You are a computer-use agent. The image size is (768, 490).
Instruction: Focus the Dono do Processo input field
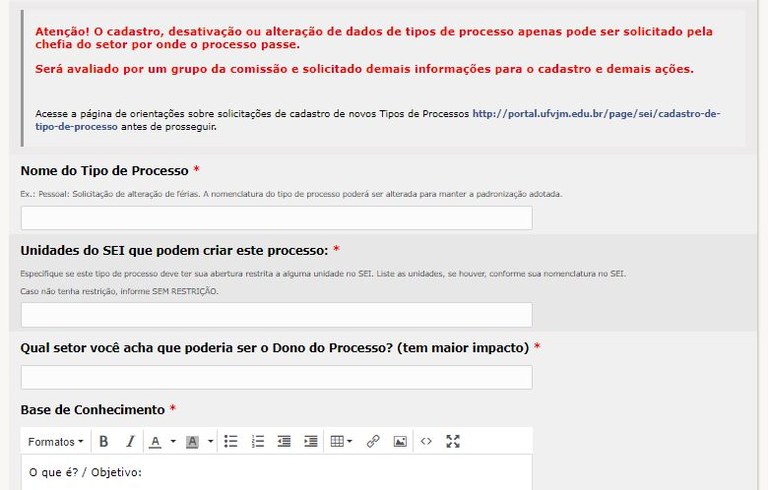click(x=276, y=377)
